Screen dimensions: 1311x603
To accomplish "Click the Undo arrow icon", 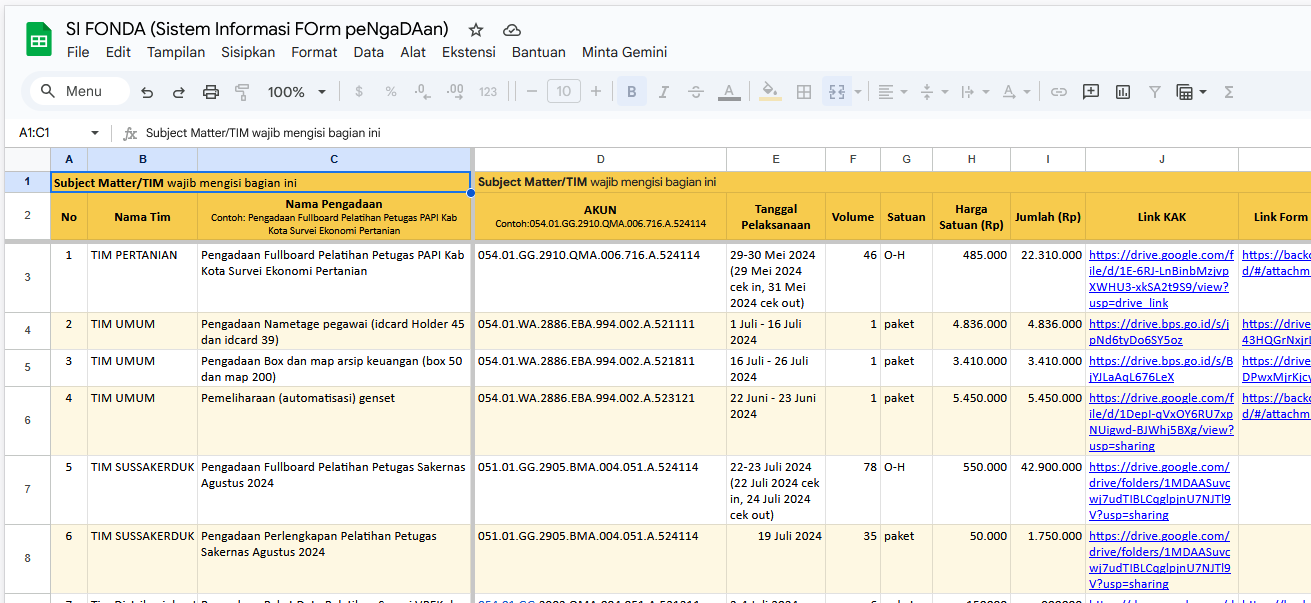I will tap(147, 92).
